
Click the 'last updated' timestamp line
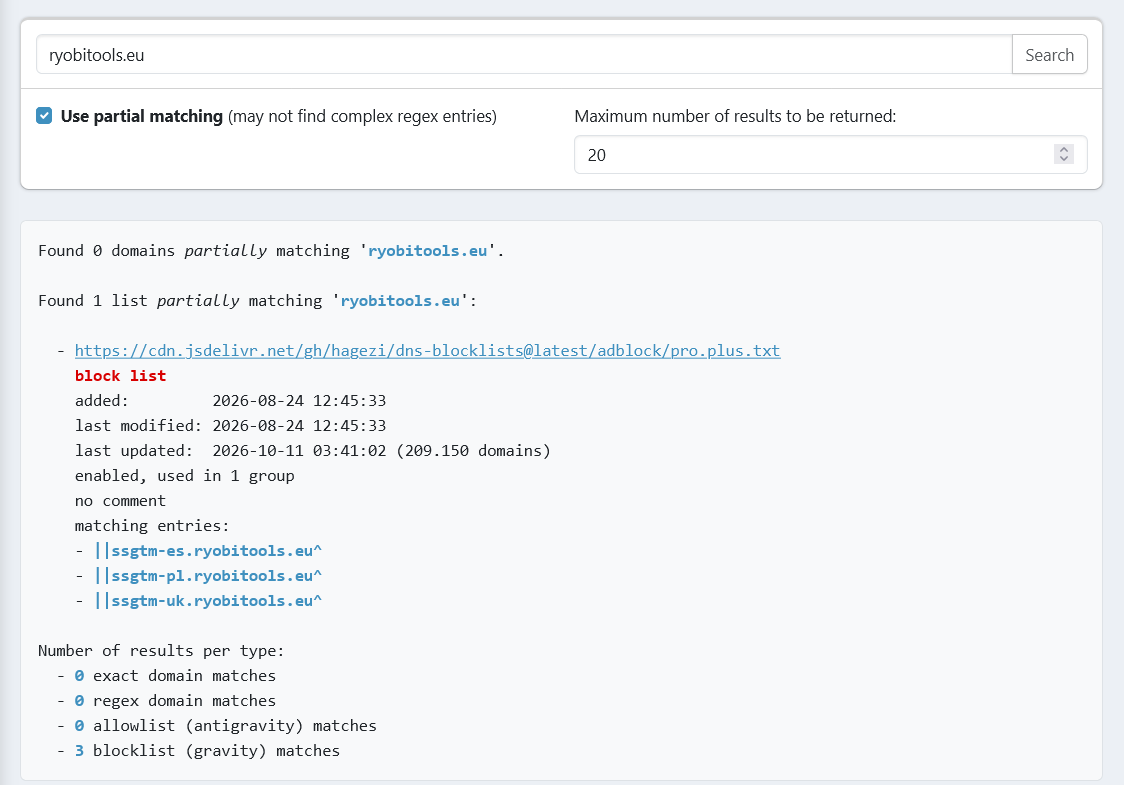point(313,451)
